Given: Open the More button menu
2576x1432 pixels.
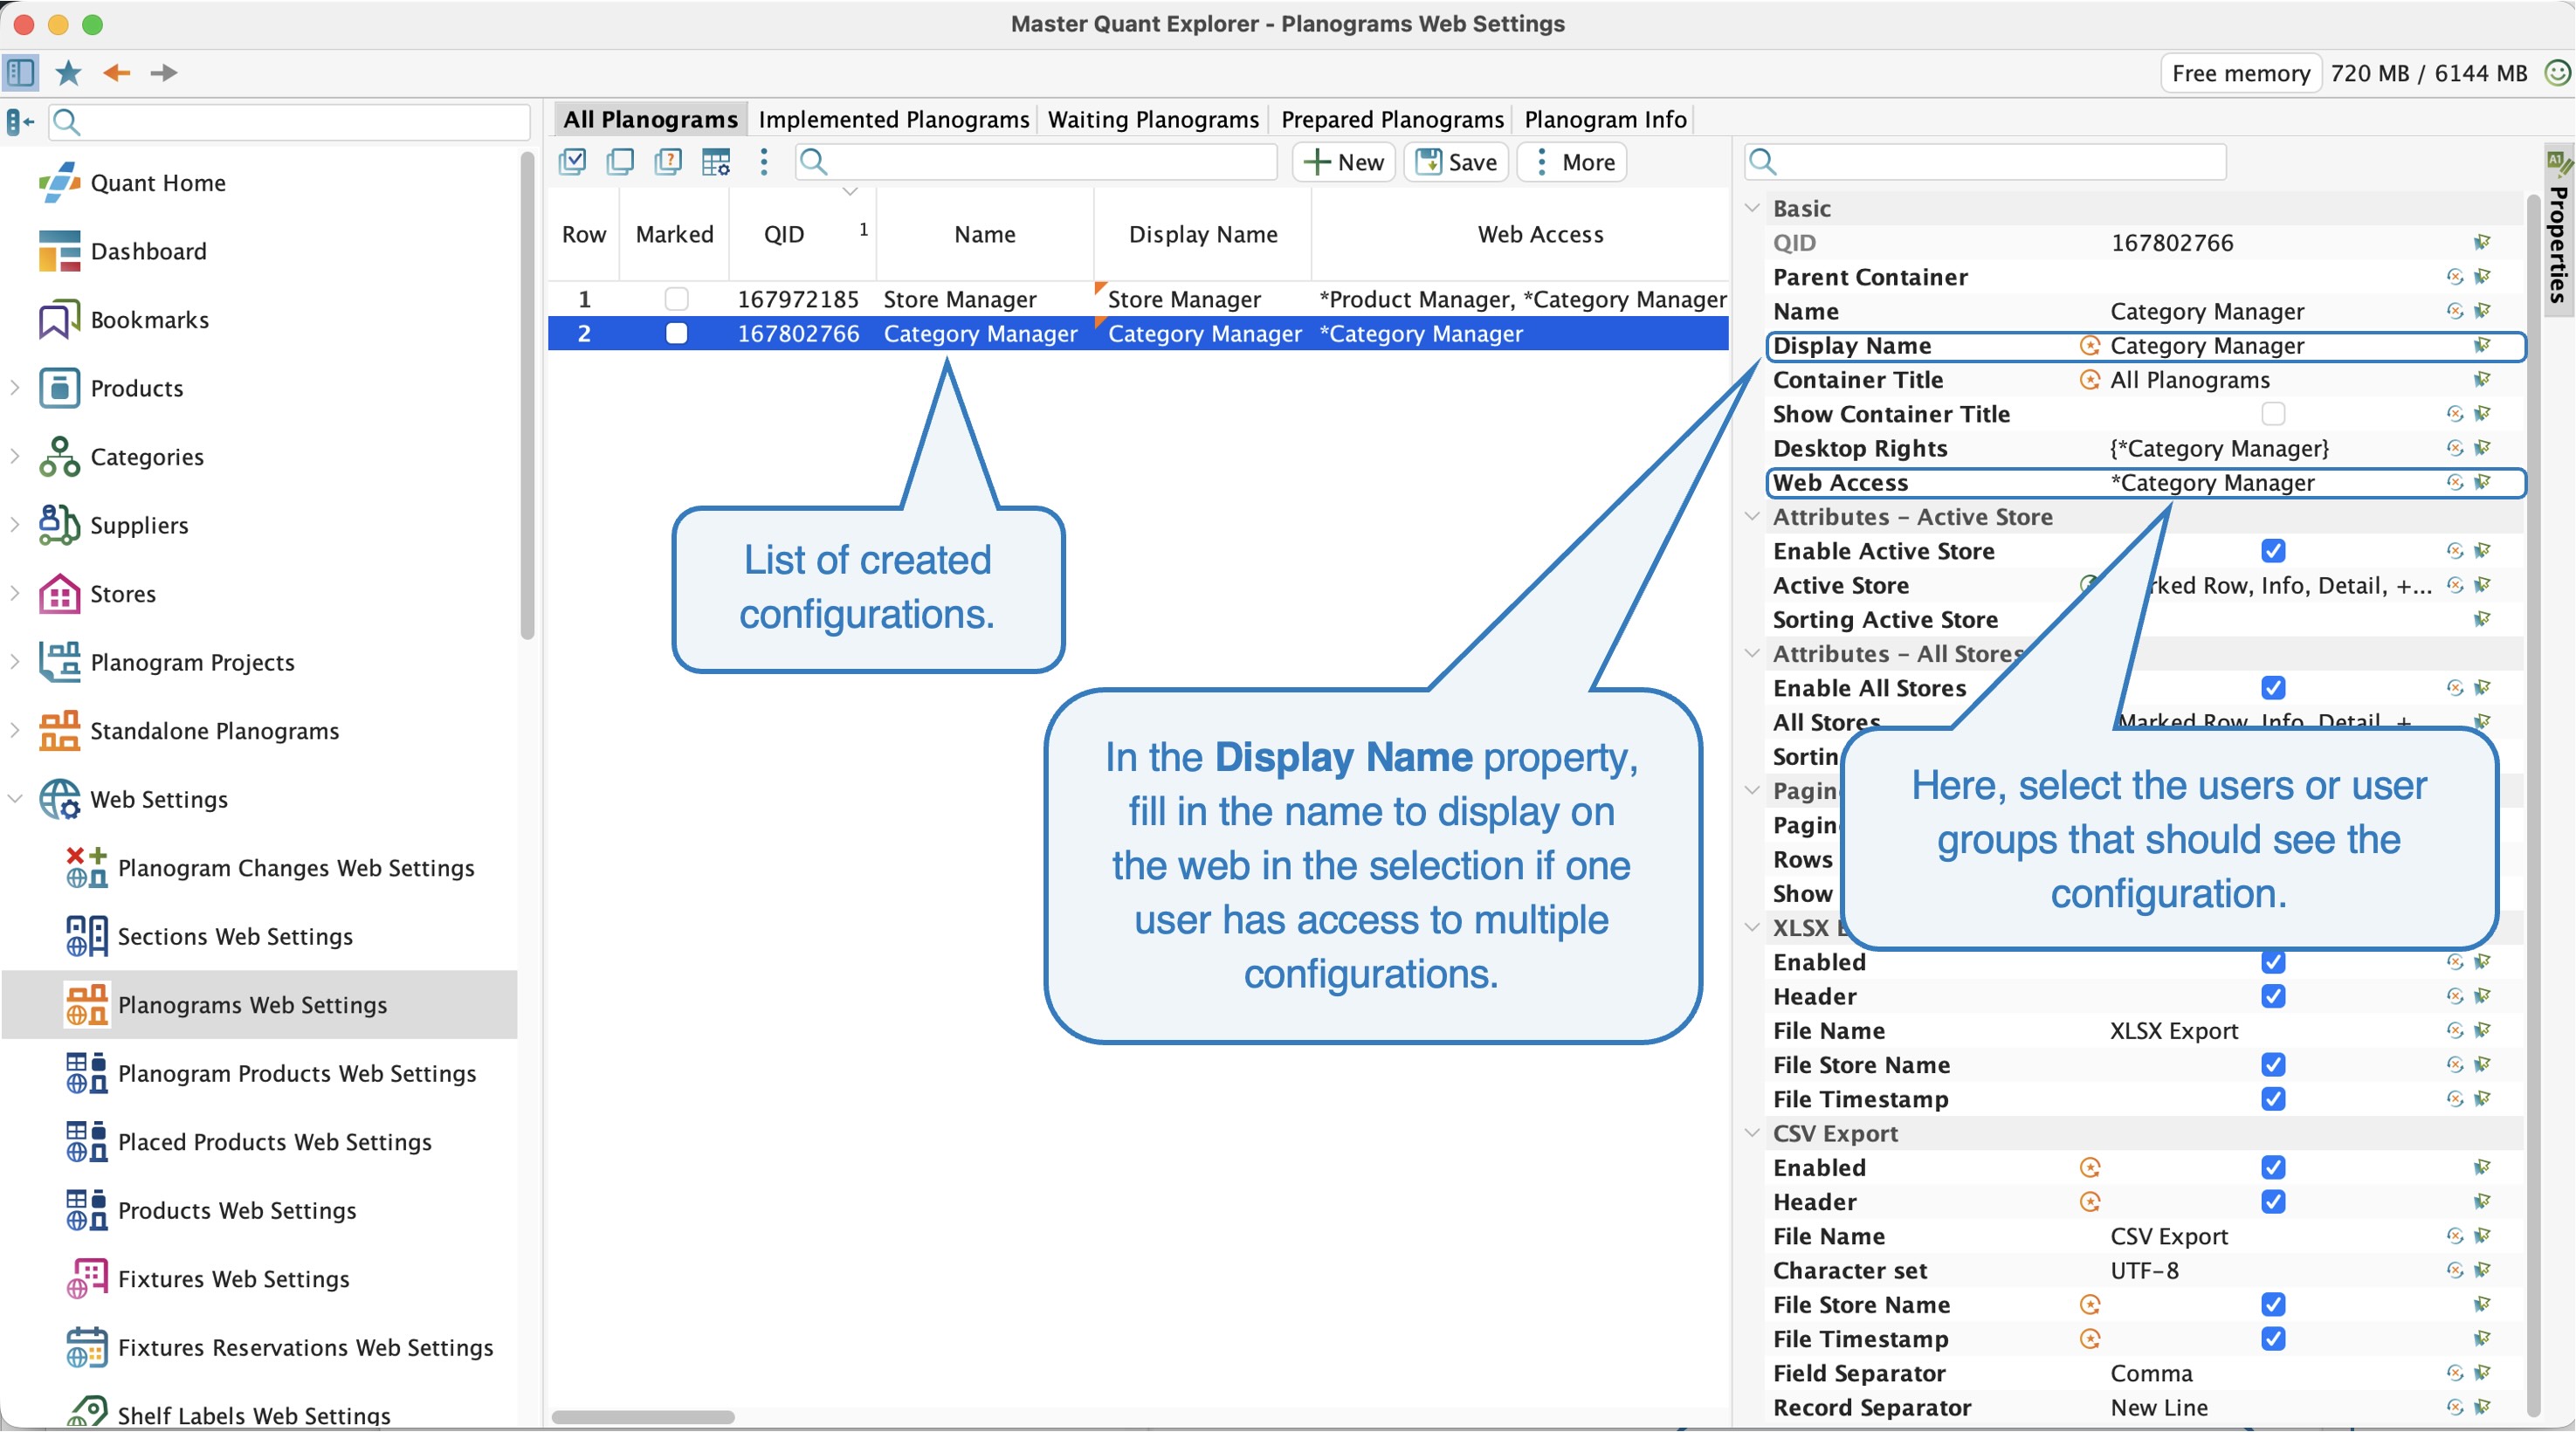Looking at the screenshot, I should click(x=1572, y=162).
